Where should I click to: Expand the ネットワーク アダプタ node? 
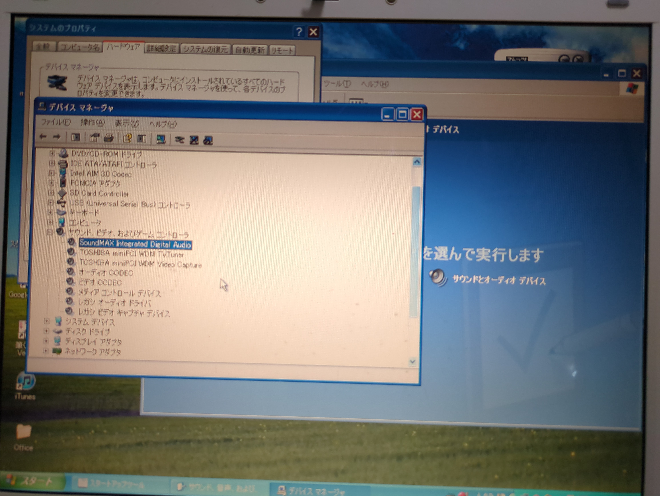[46, 350]
